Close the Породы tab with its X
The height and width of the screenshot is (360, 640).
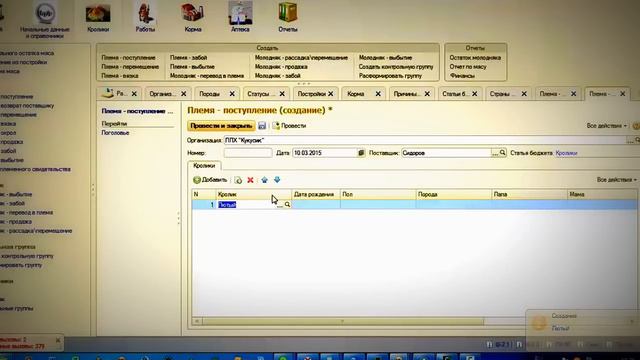(x=232, y=94)
